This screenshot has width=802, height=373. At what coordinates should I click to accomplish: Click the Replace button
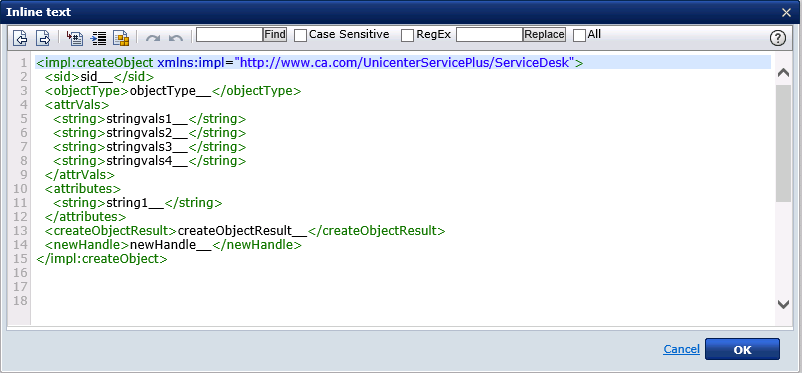click(544, 34)
